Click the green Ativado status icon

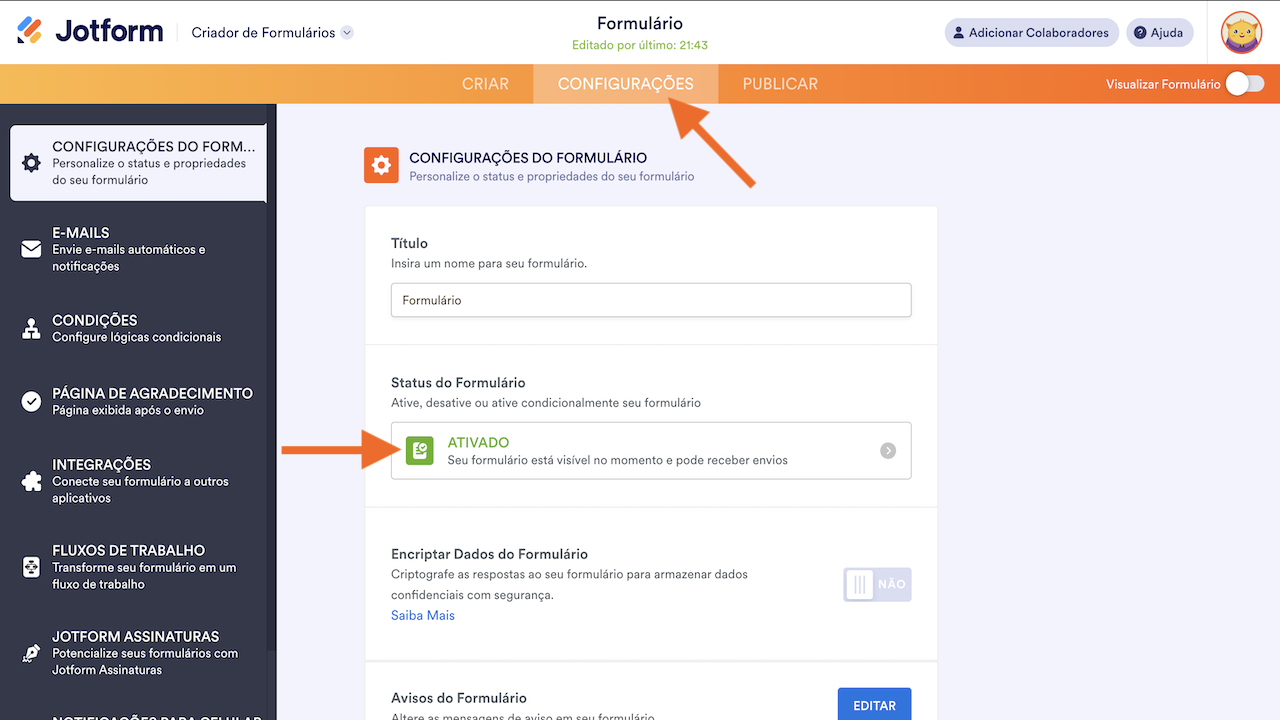pos(420,451)
